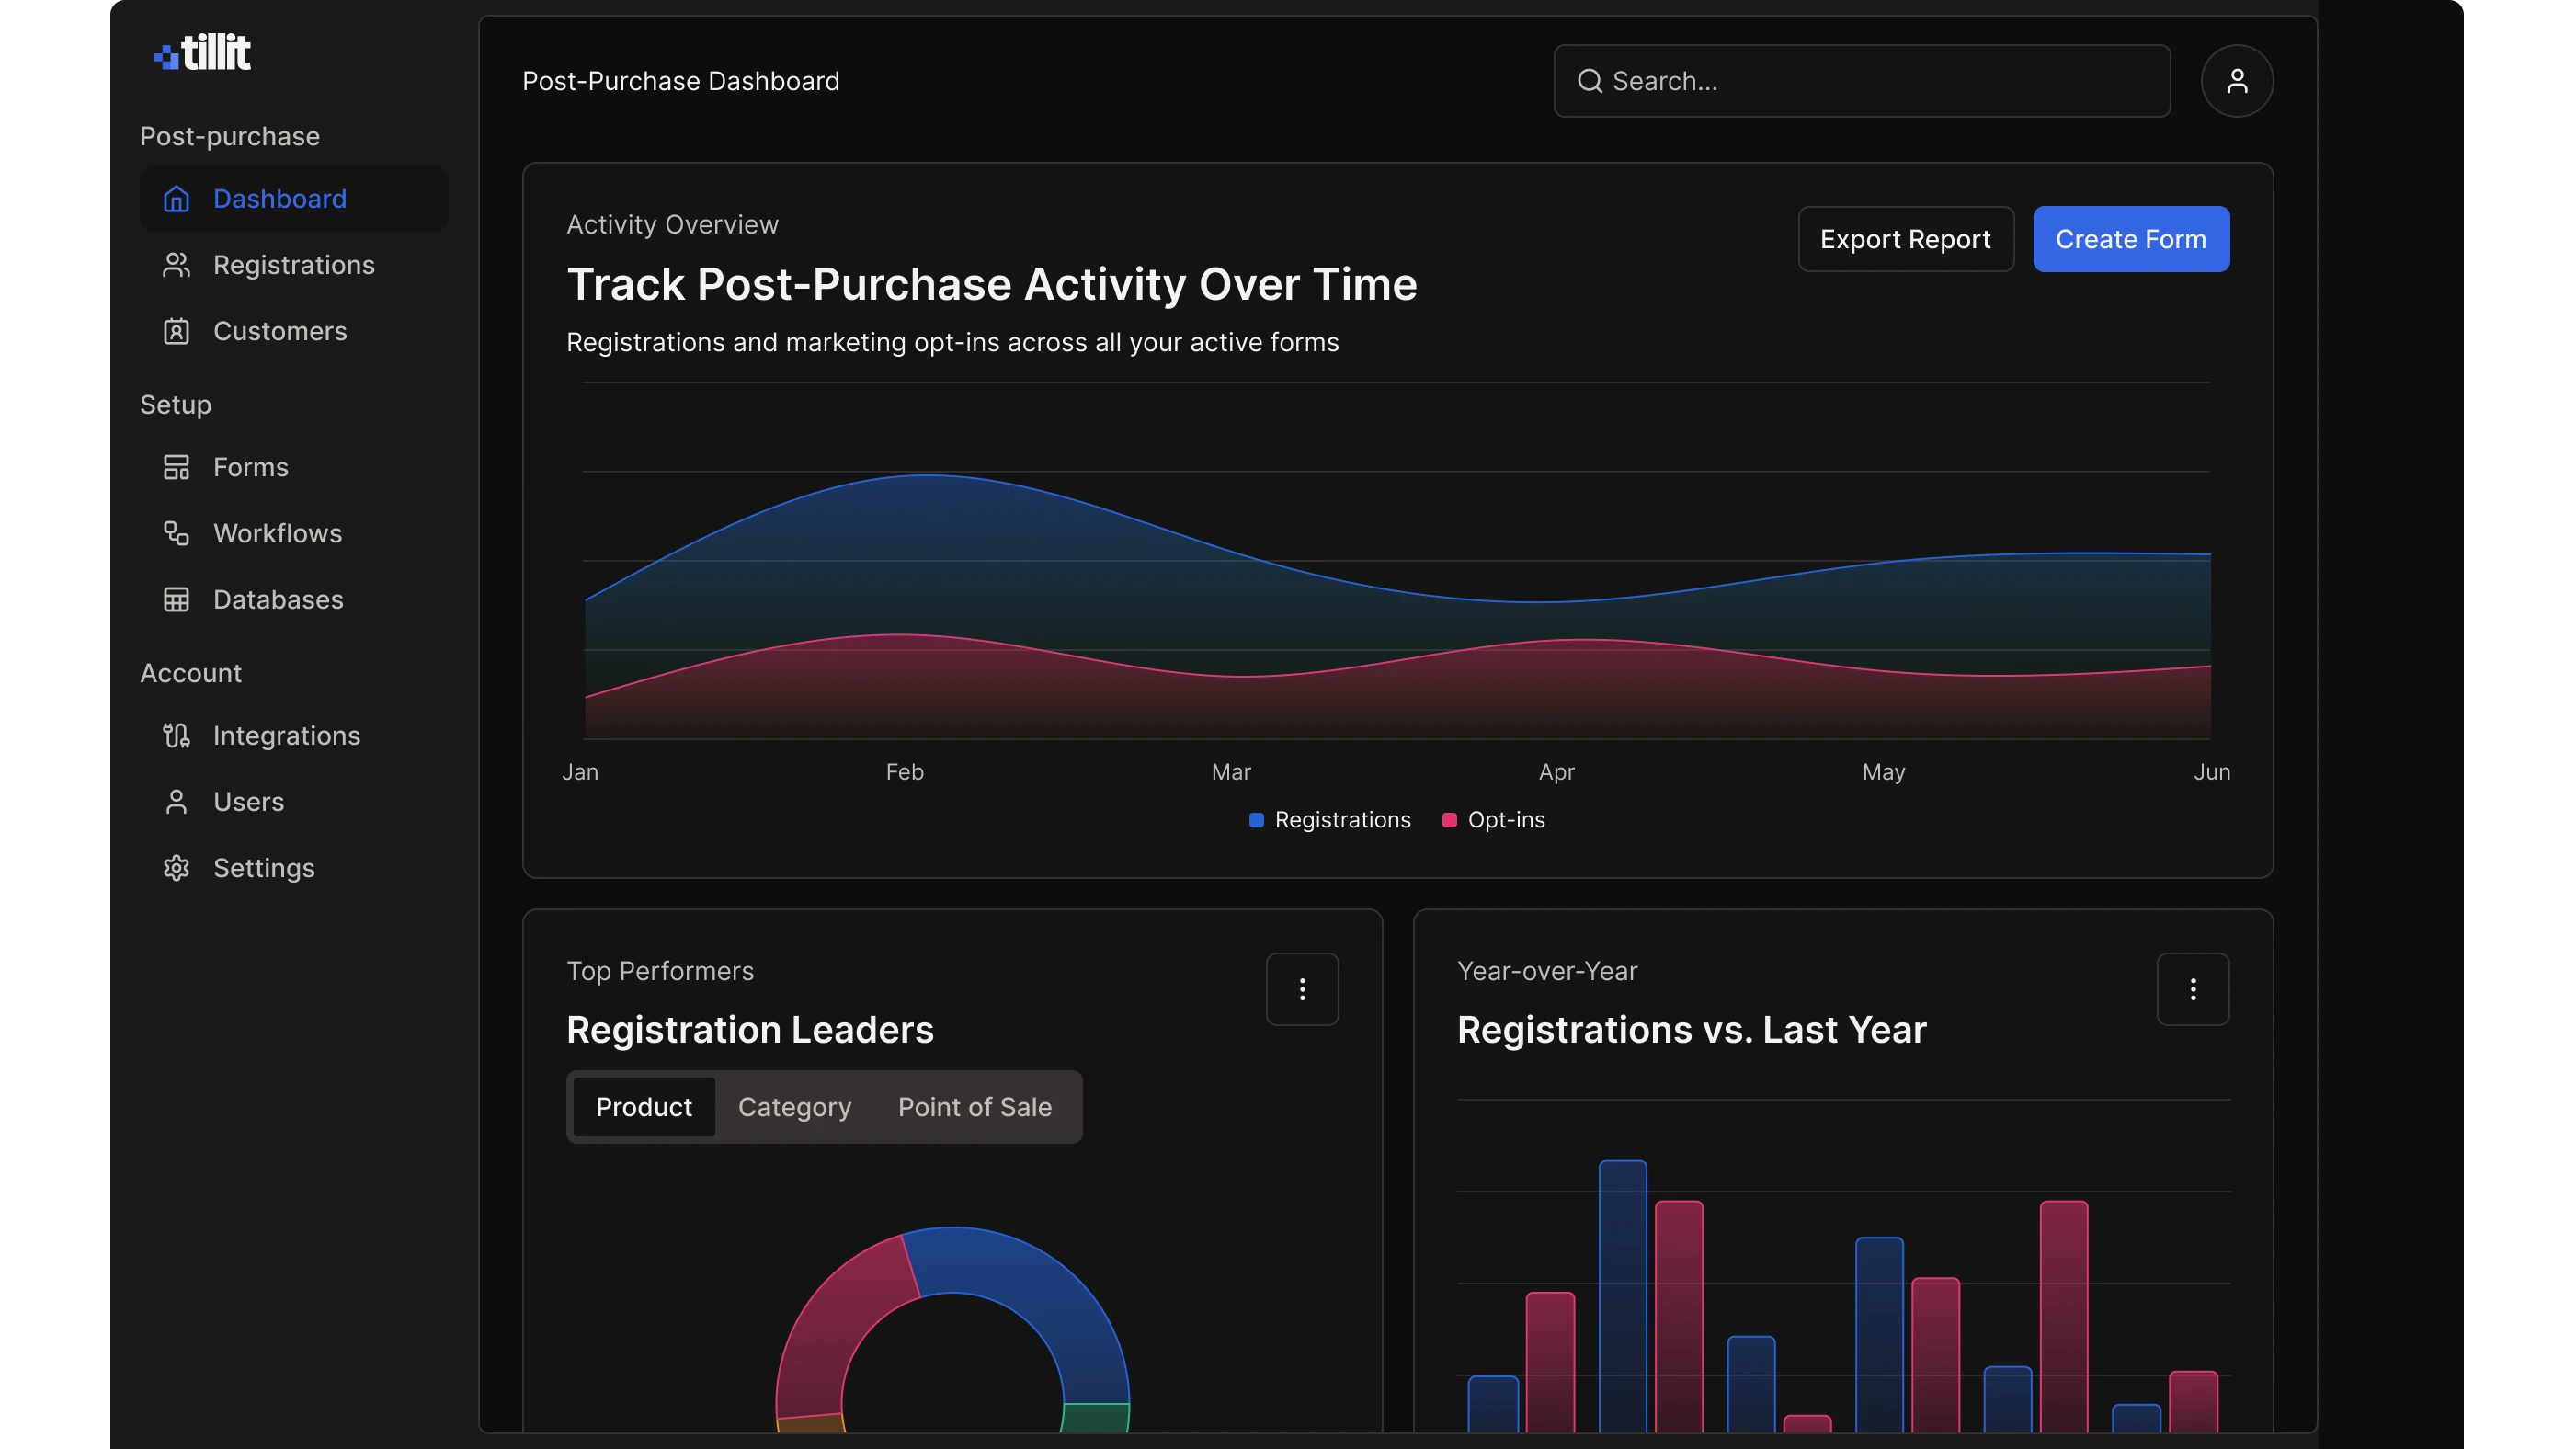Click the Integrations icon in sidebar

click(176, 736)
